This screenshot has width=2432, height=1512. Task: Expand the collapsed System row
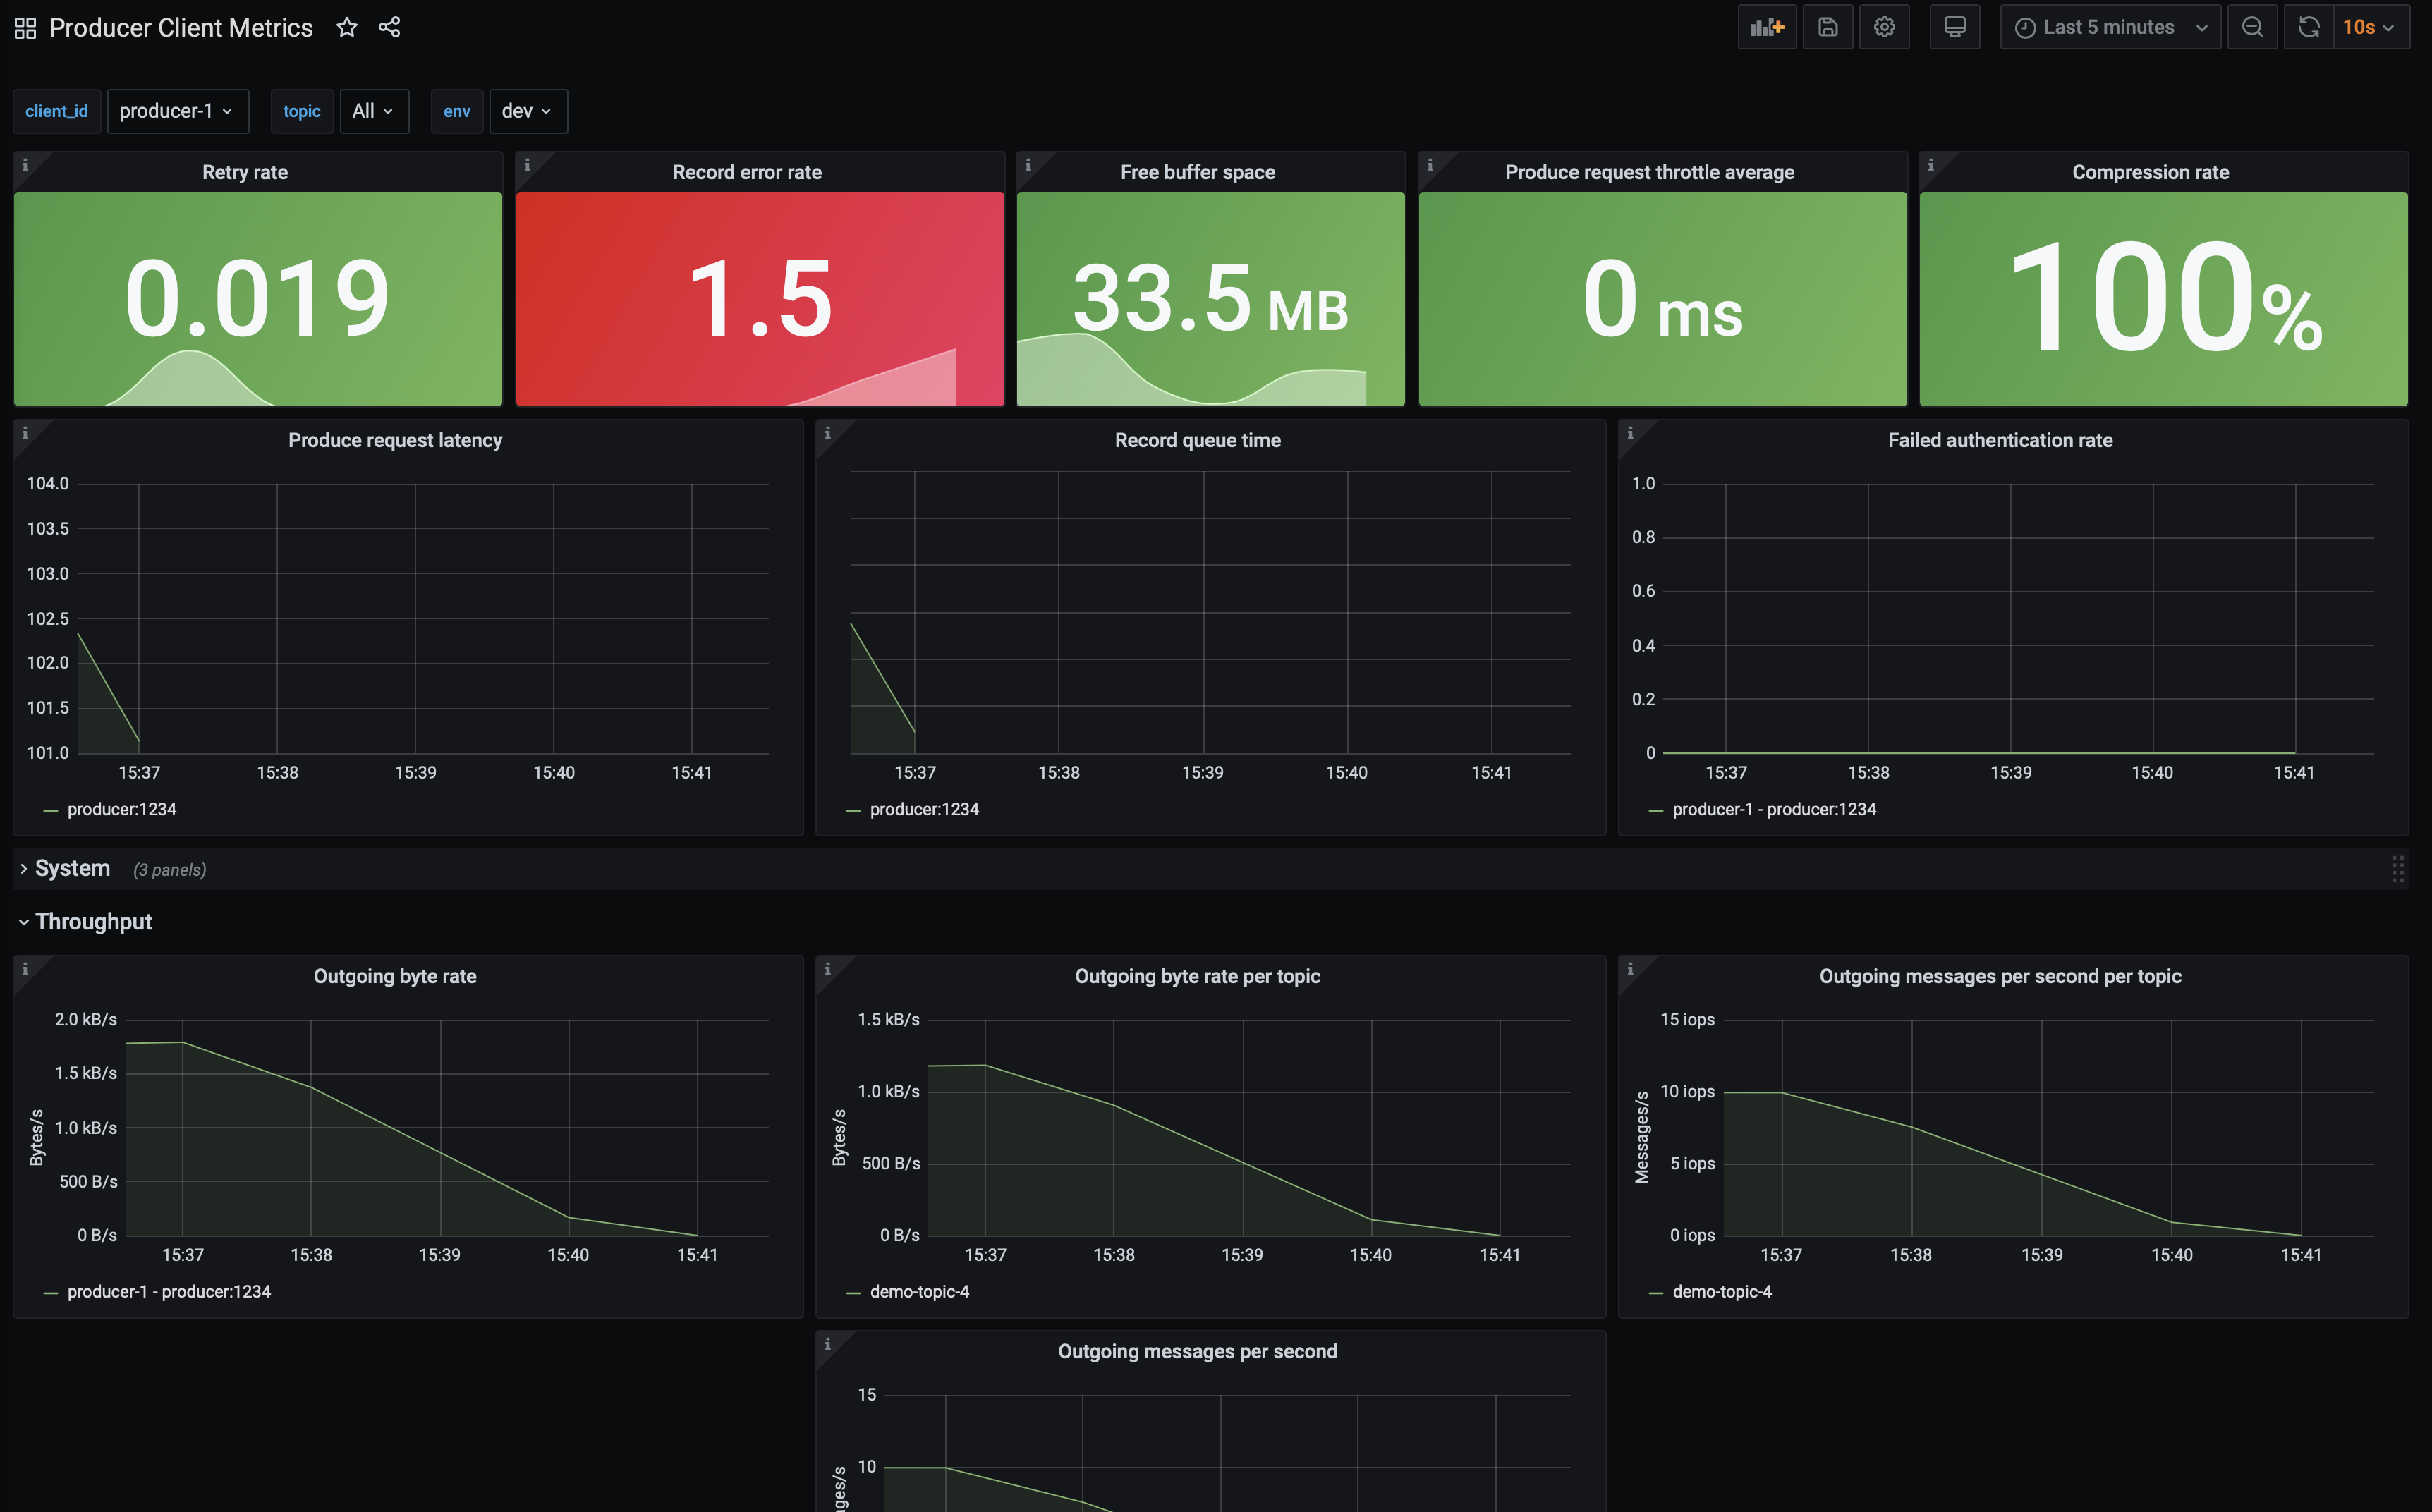click(71, 868)
